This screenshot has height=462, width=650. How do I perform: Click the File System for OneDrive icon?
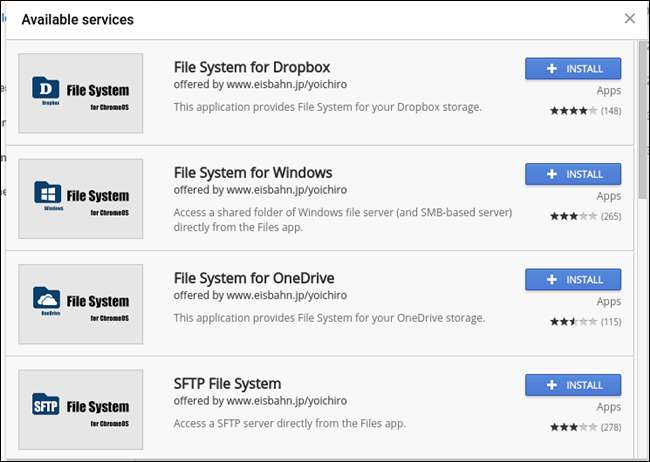click(80, 303)
